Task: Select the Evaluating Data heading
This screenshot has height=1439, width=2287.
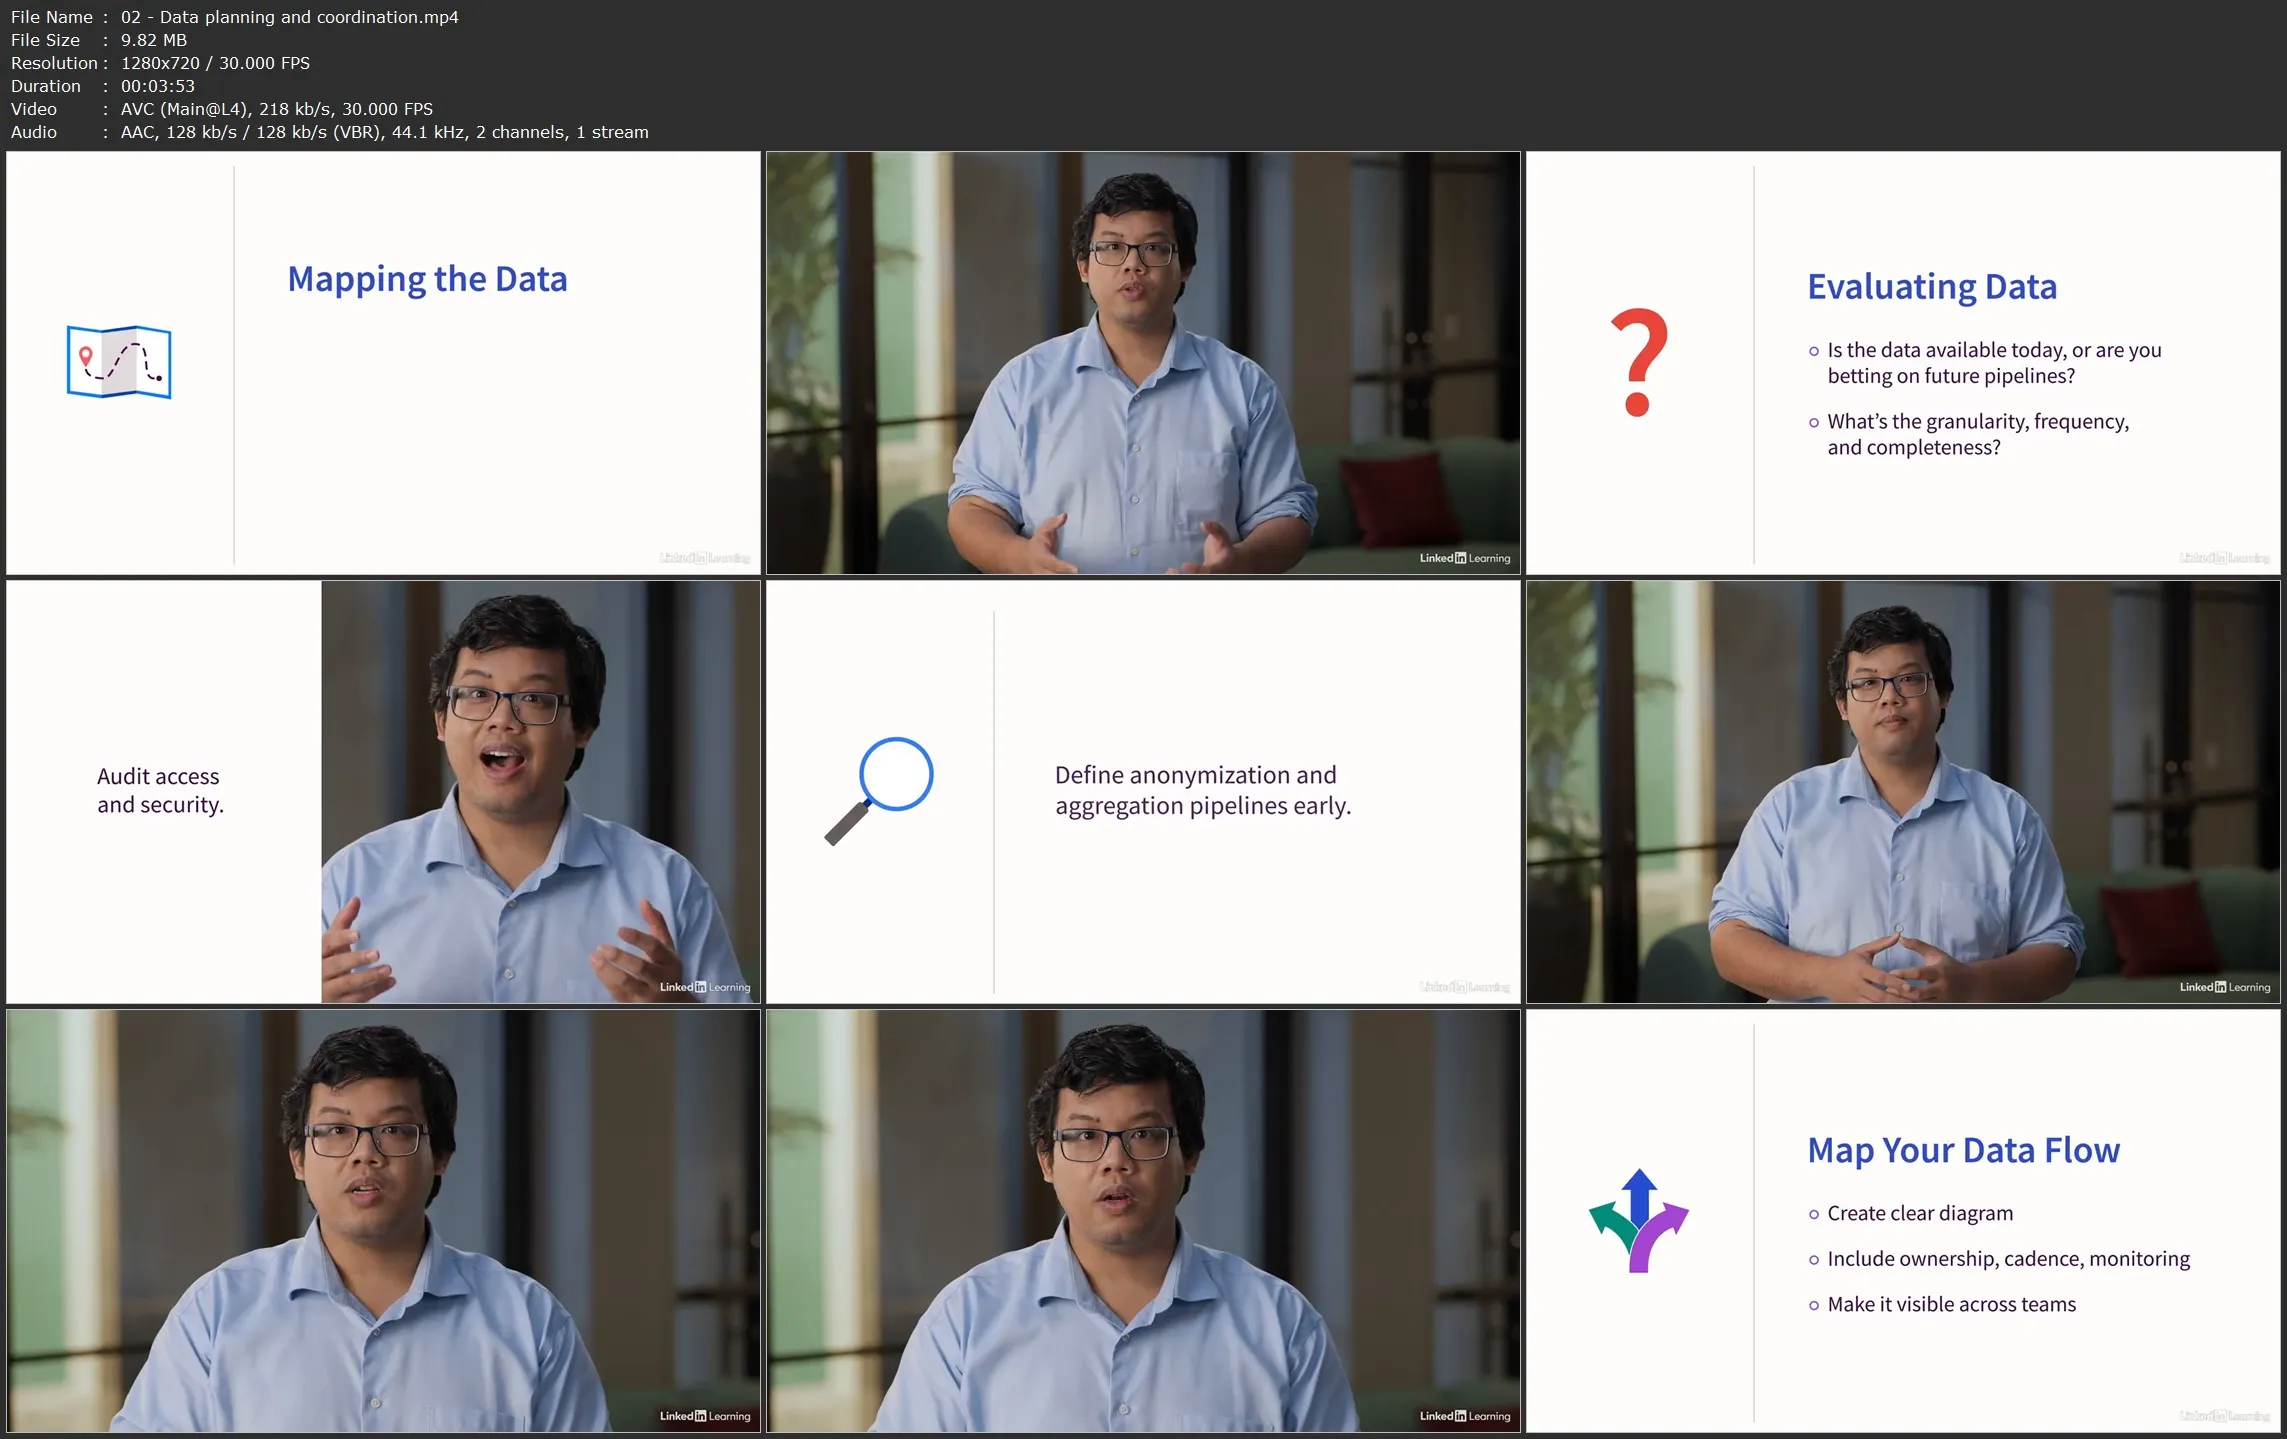Action: 1931,287
